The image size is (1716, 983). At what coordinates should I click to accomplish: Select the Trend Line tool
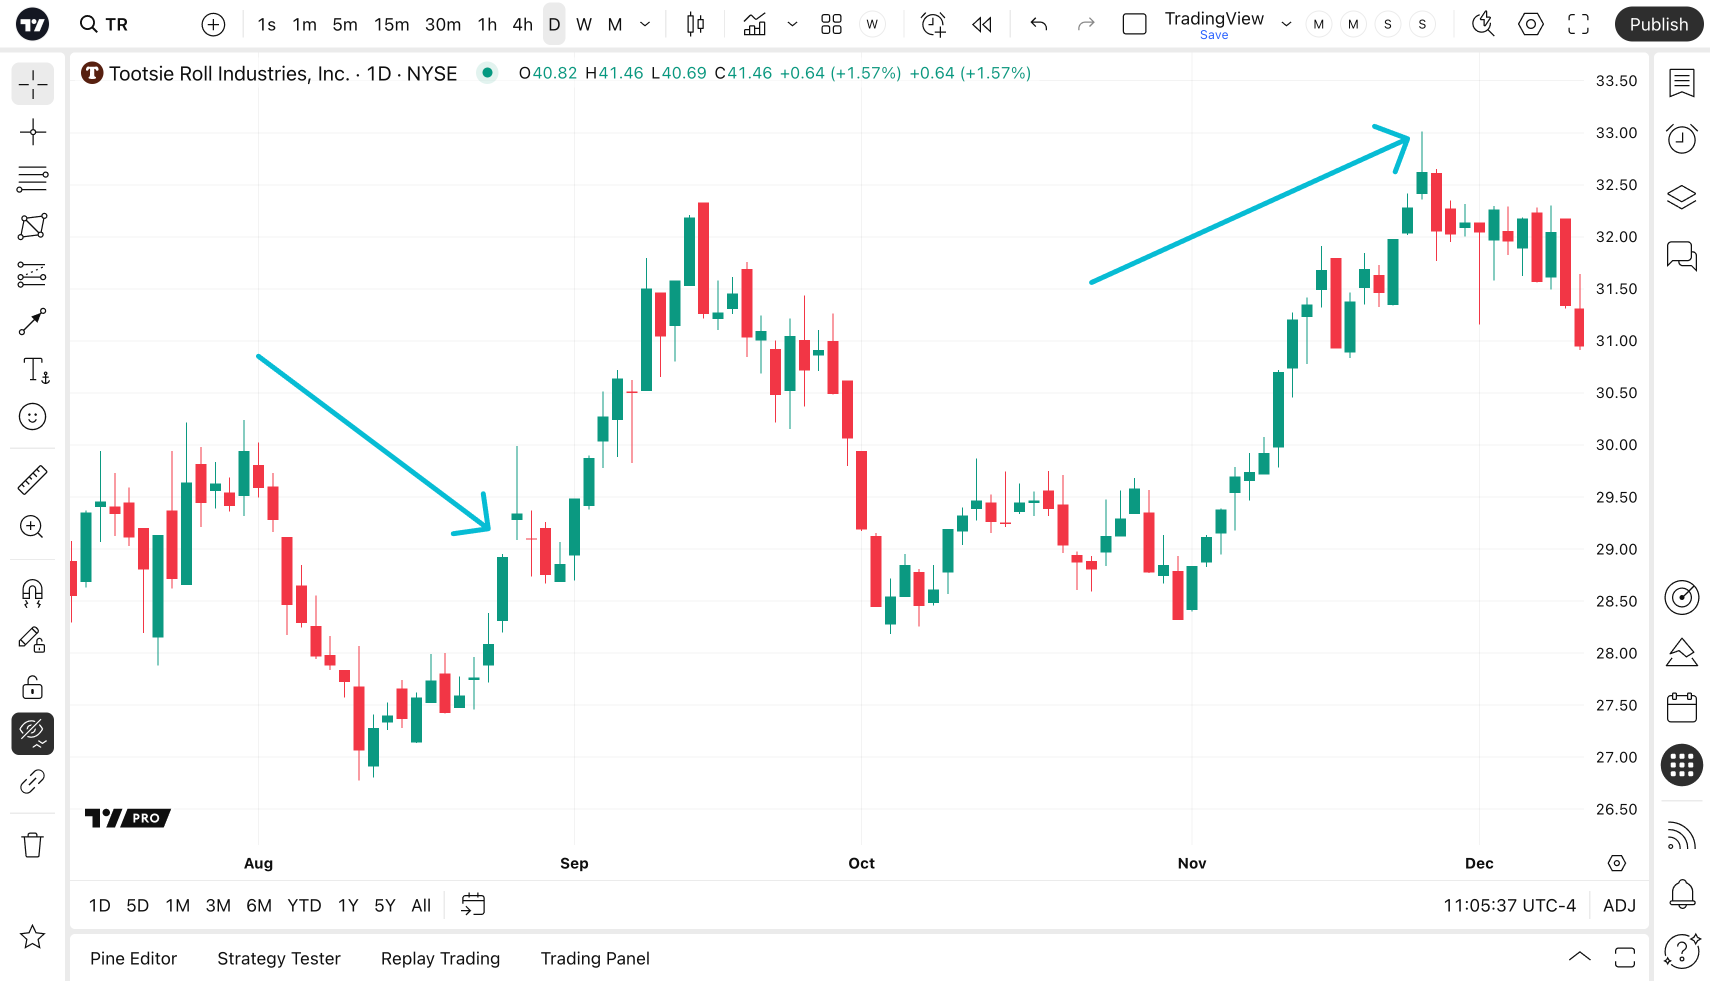click(33, 132)
